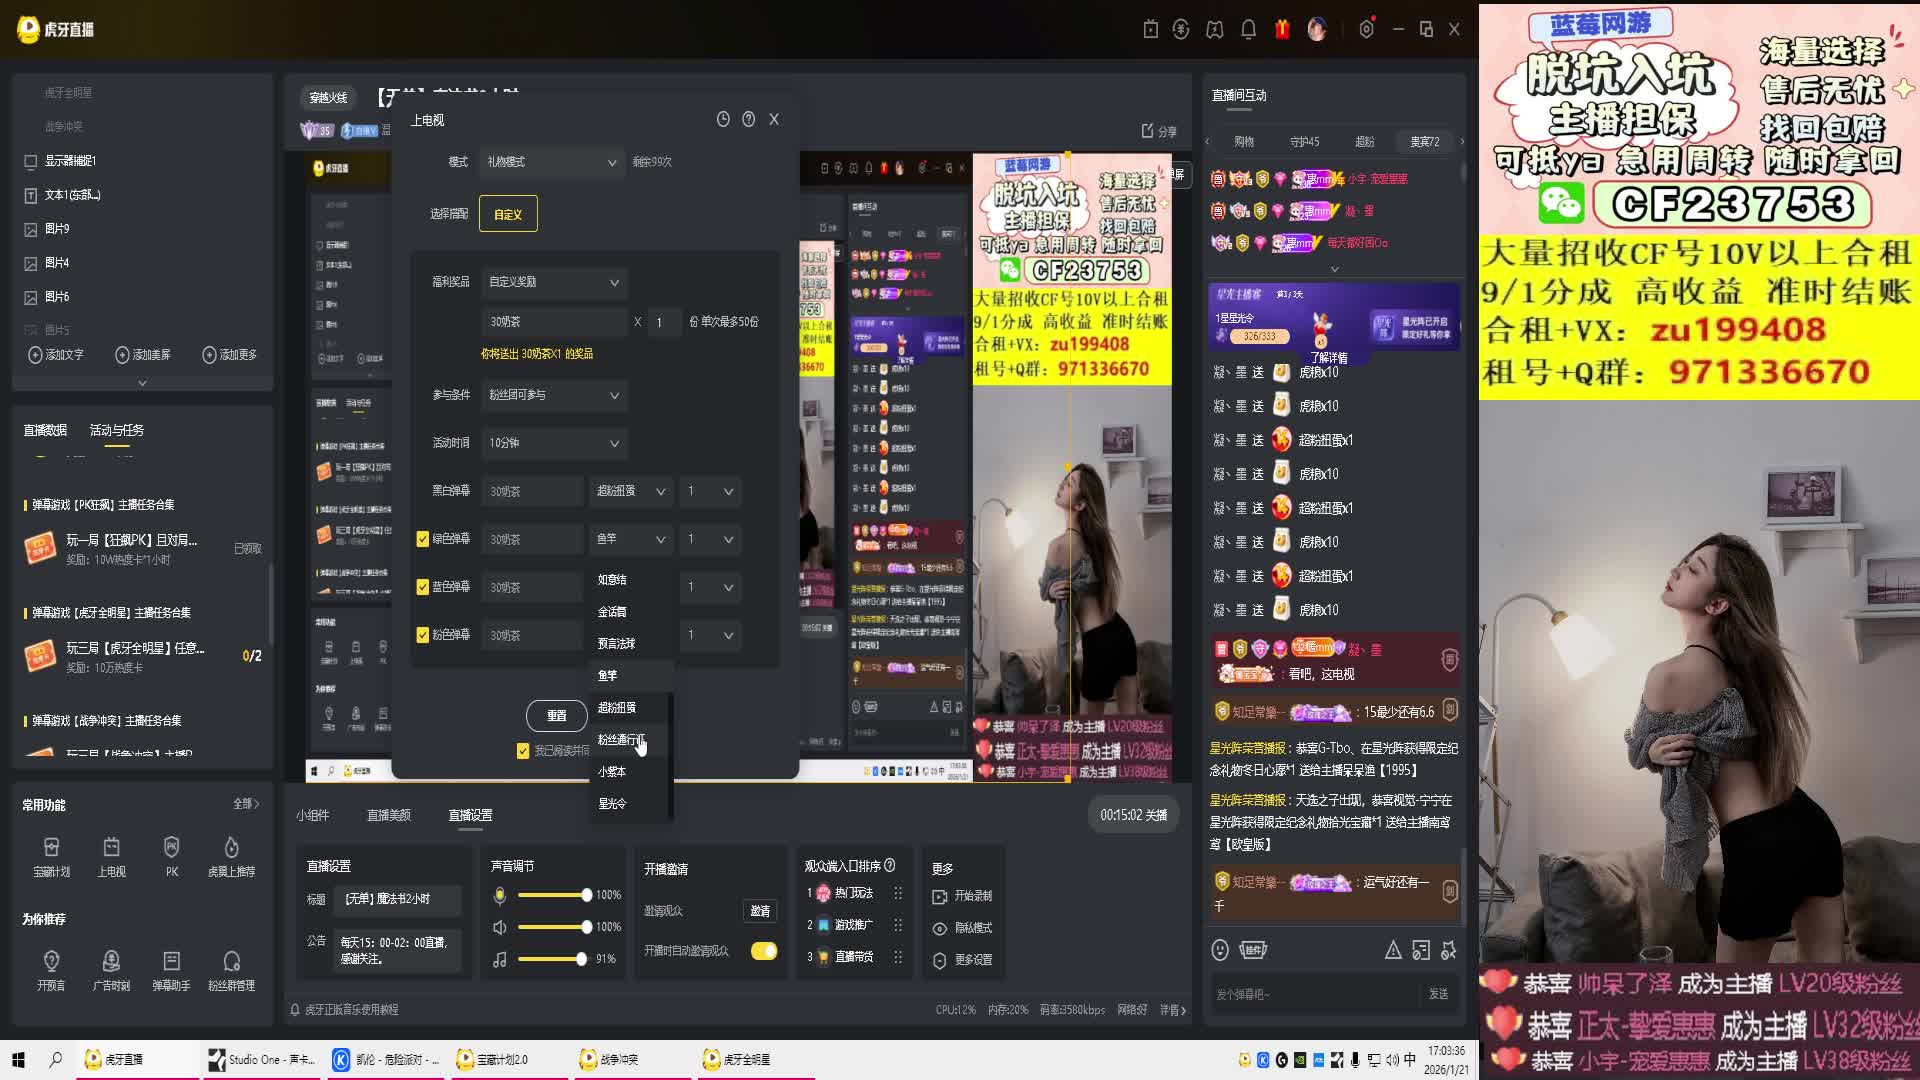Uncheck the 绿色弹幕 checkbox
The height and width of the screenshot is (1080, 1920).
click(423, 539)
